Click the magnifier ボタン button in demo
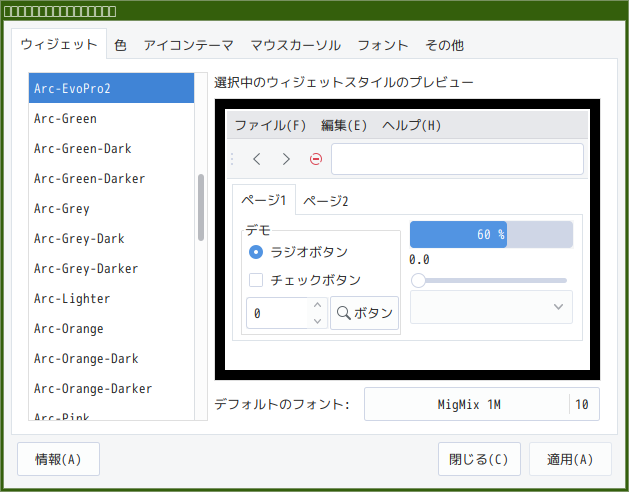The height and width of the screenshot is (492, 629). coord(365,313)
